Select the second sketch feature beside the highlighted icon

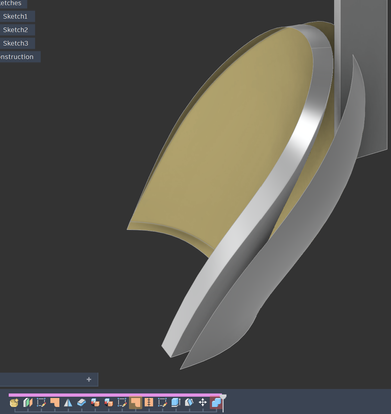[x=122, y=403]
